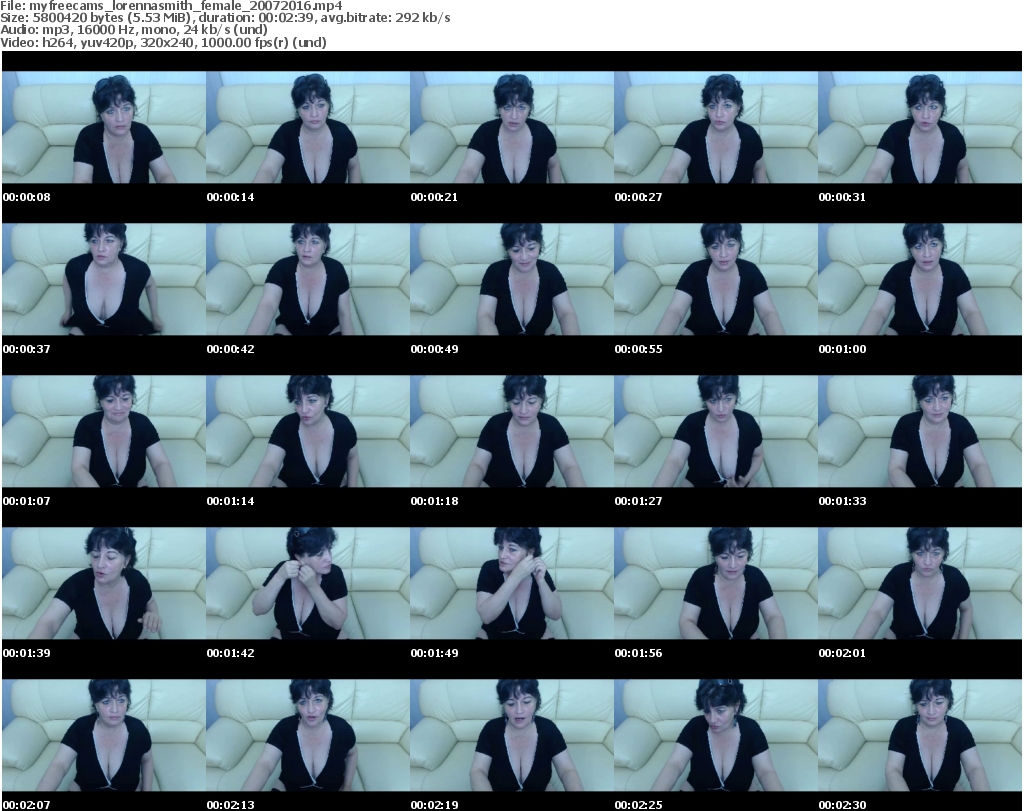Click the 00:00:27 timestamp label
The width and height of the screenshot is (1024, 811).
tap(638, 197)
